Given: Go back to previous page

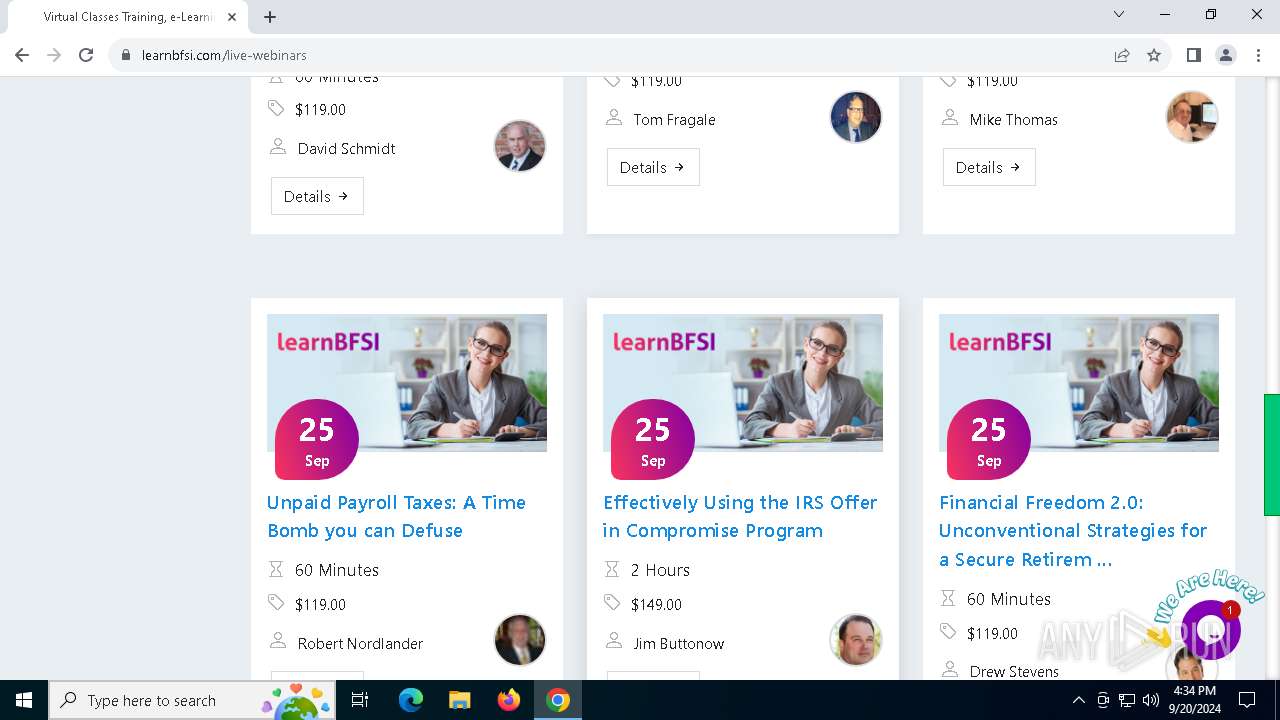Looking at the screenshot, I should coord(22,55).
